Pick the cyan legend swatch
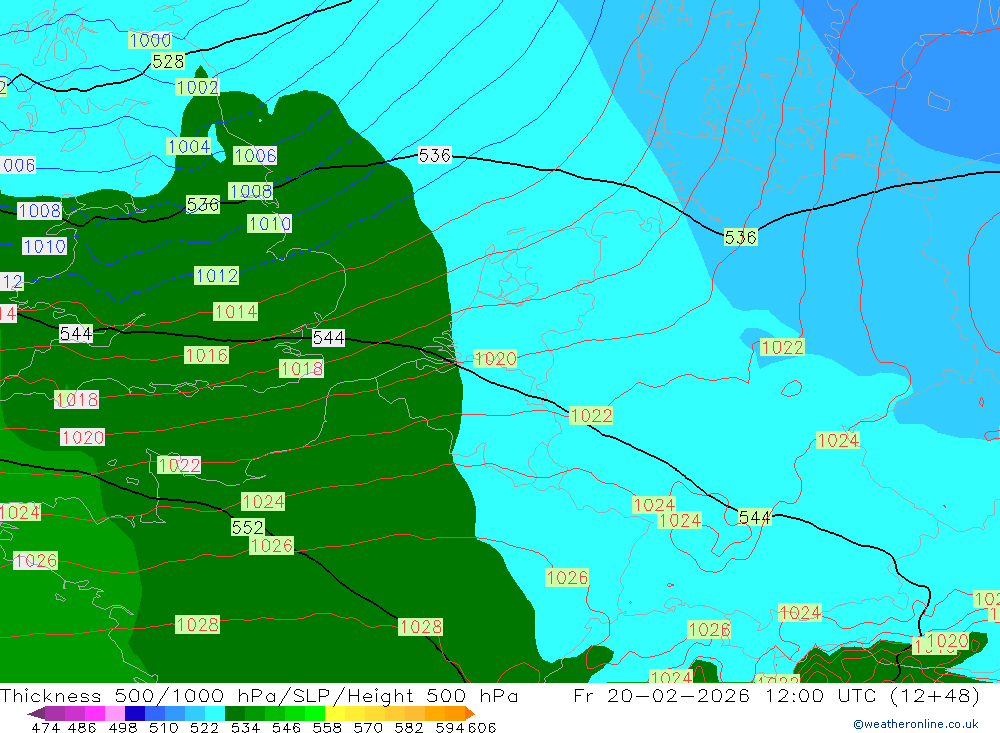1000x733 pixels. point(215,713)
